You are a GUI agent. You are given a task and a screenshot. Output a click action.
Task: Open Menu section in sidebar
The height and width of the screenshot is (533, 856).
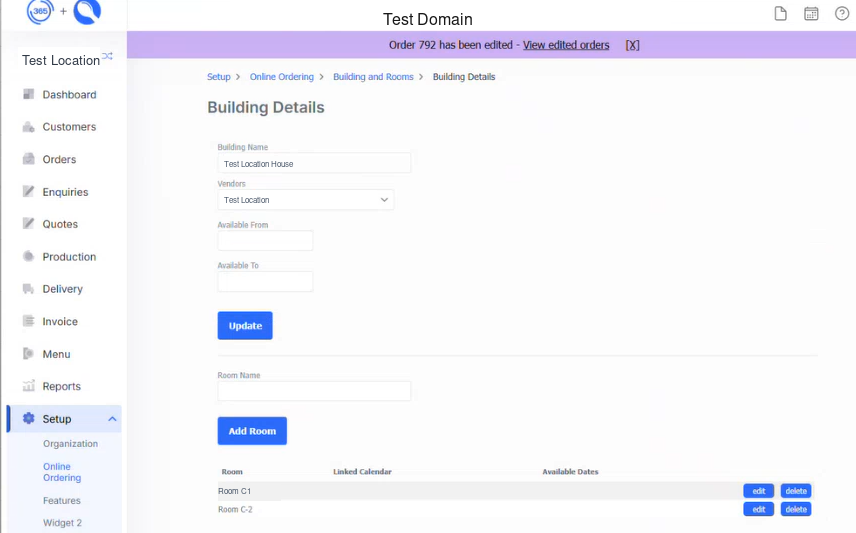56,354
